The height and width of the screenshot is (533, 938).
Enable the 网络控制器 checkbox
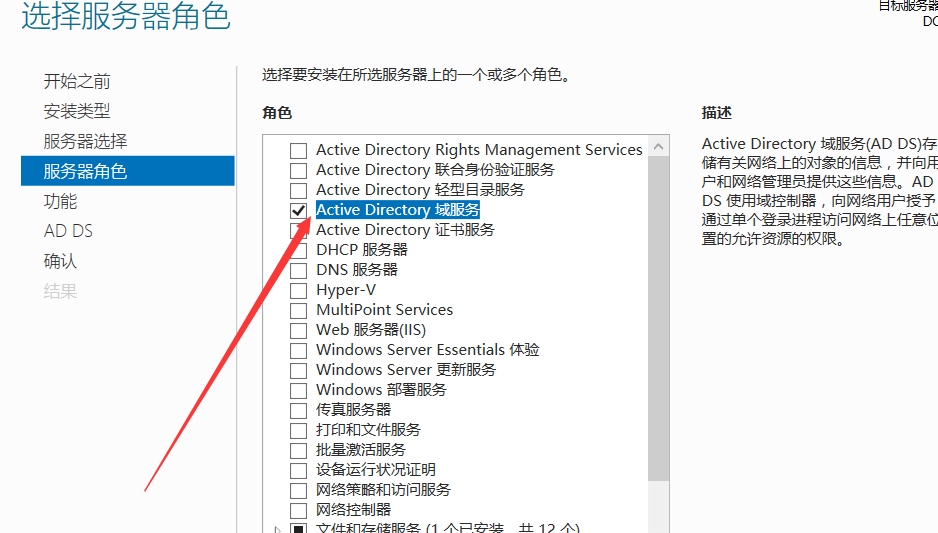(x=298, y=510)
